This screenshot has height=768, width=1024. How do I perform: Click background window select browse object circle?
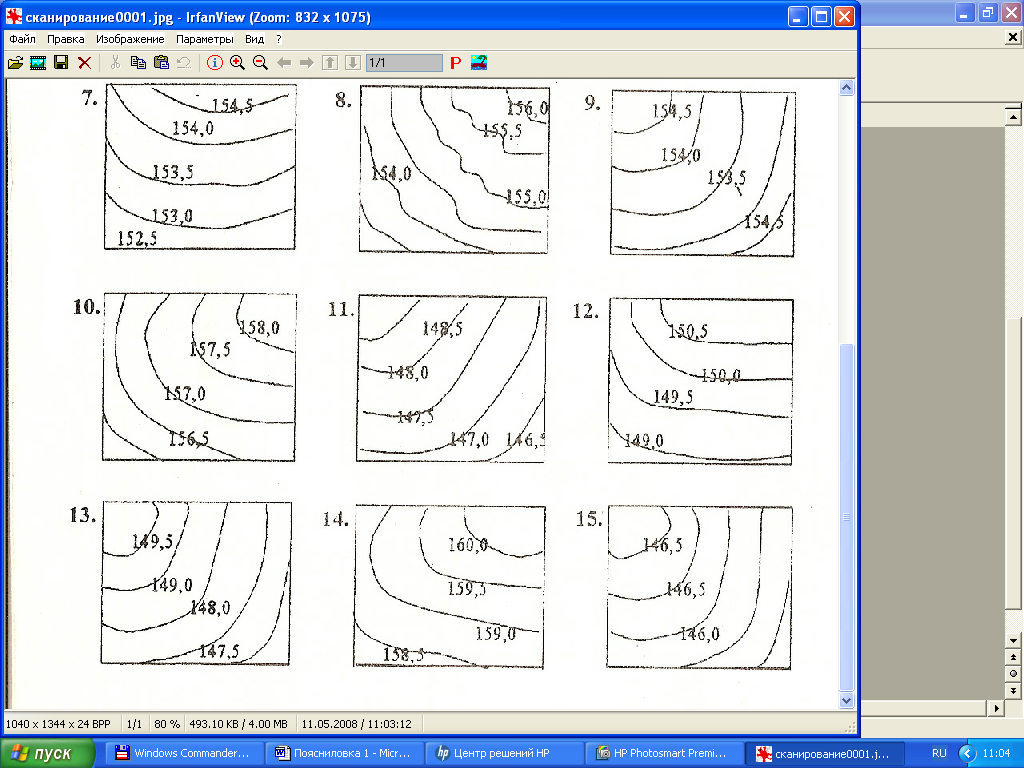point(1013,673)
